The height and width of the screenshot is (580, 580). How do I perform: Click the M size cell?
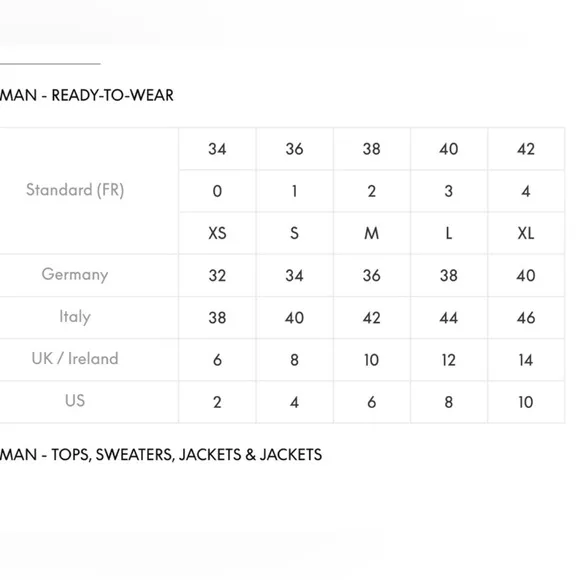[x=371, y=233]
